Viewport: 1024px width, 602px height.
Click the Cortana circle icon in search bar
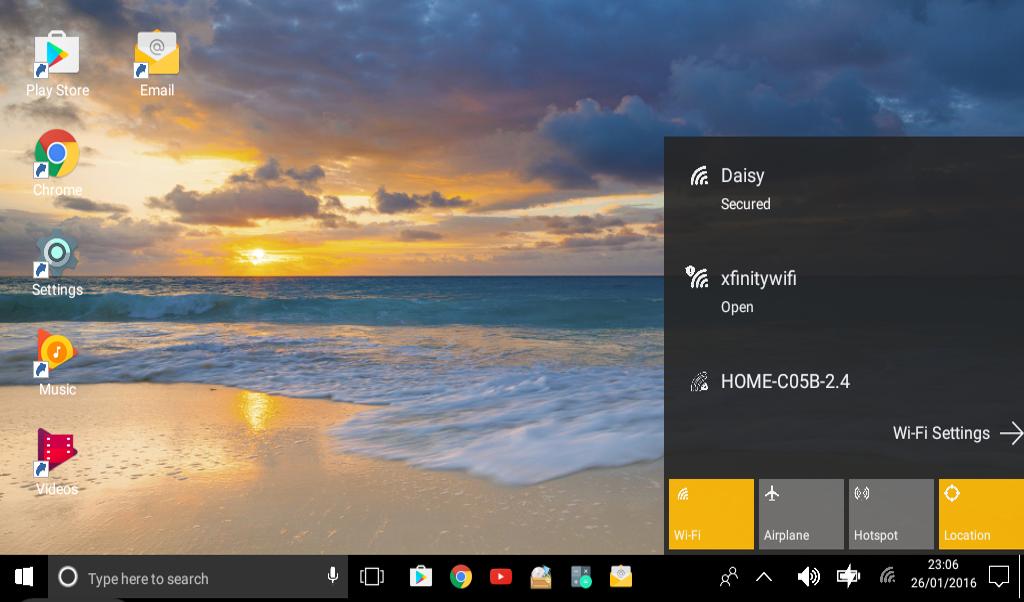[68, 577]
